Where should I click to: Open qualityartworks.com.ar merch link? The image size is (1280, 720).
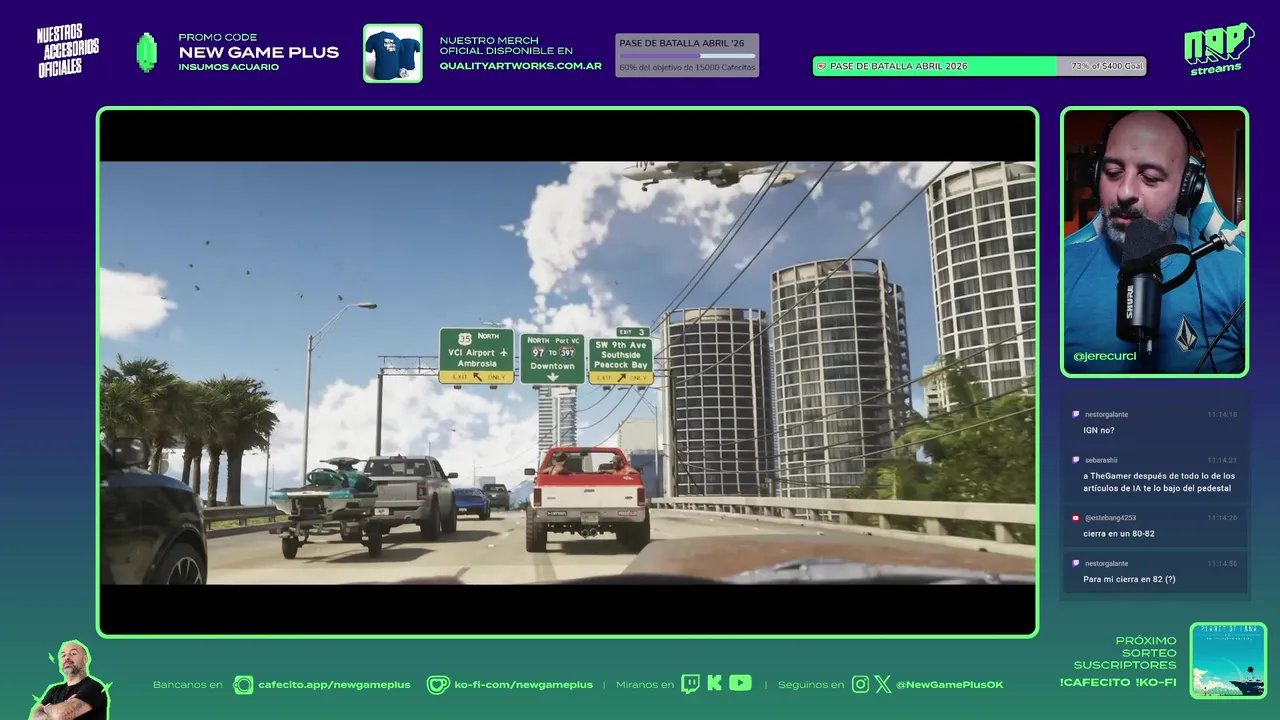(520, 66)
